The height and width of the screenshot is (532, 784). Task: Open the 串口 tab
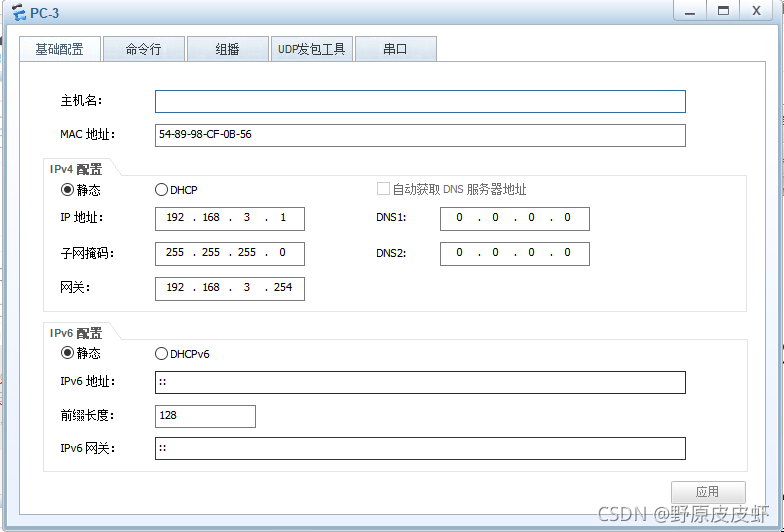(x=396, y=49)
